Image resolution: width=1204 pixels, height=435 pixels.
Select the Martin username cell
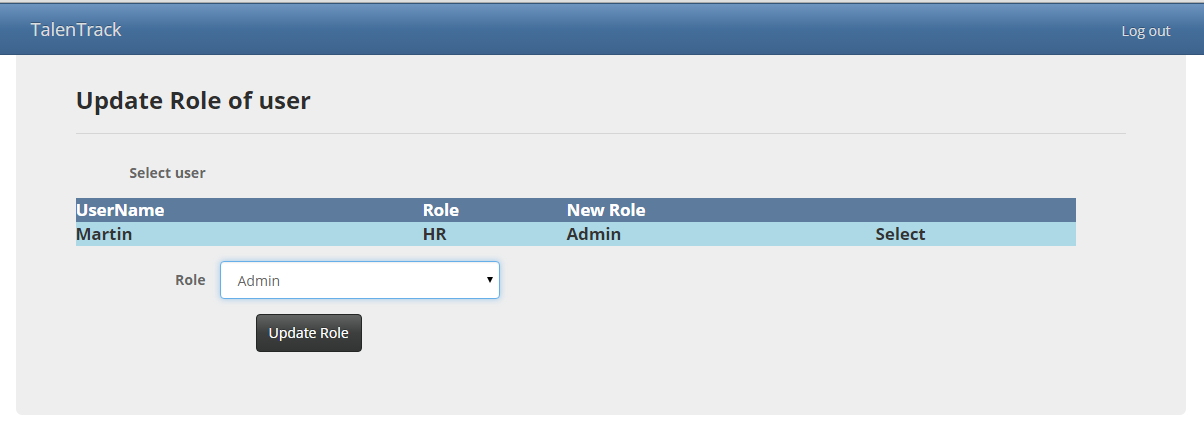tap(104, 235)
